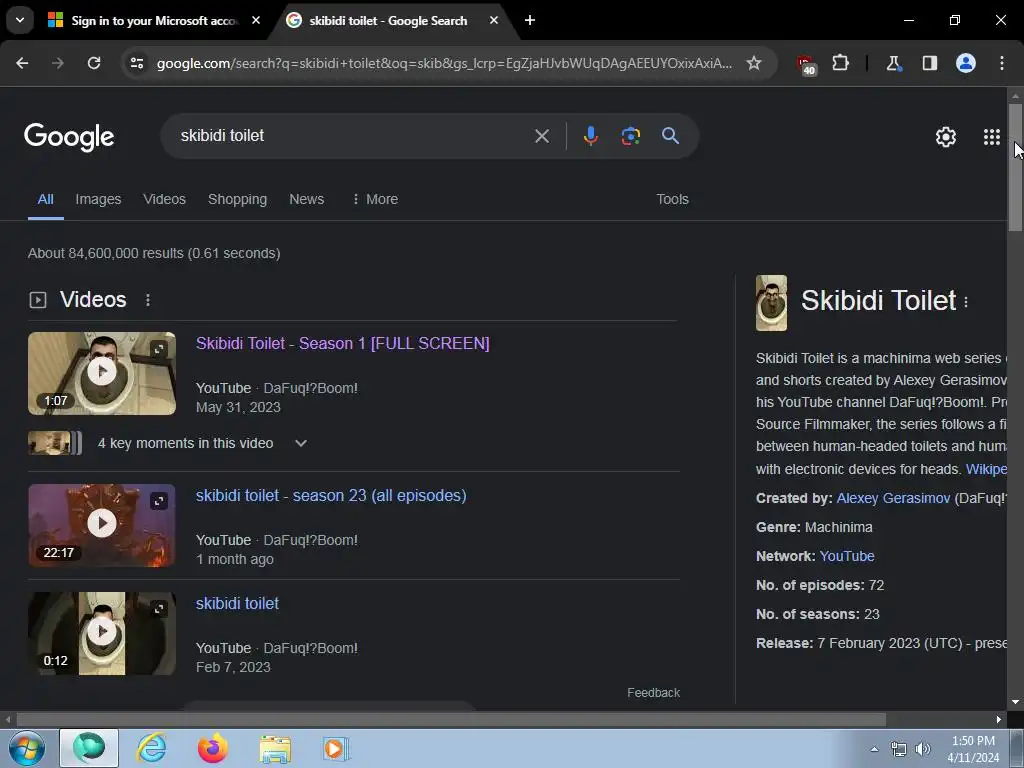Submit search with magnifier icon
Viewport: 1024px width, 768px height.
[x=670, y=136]
